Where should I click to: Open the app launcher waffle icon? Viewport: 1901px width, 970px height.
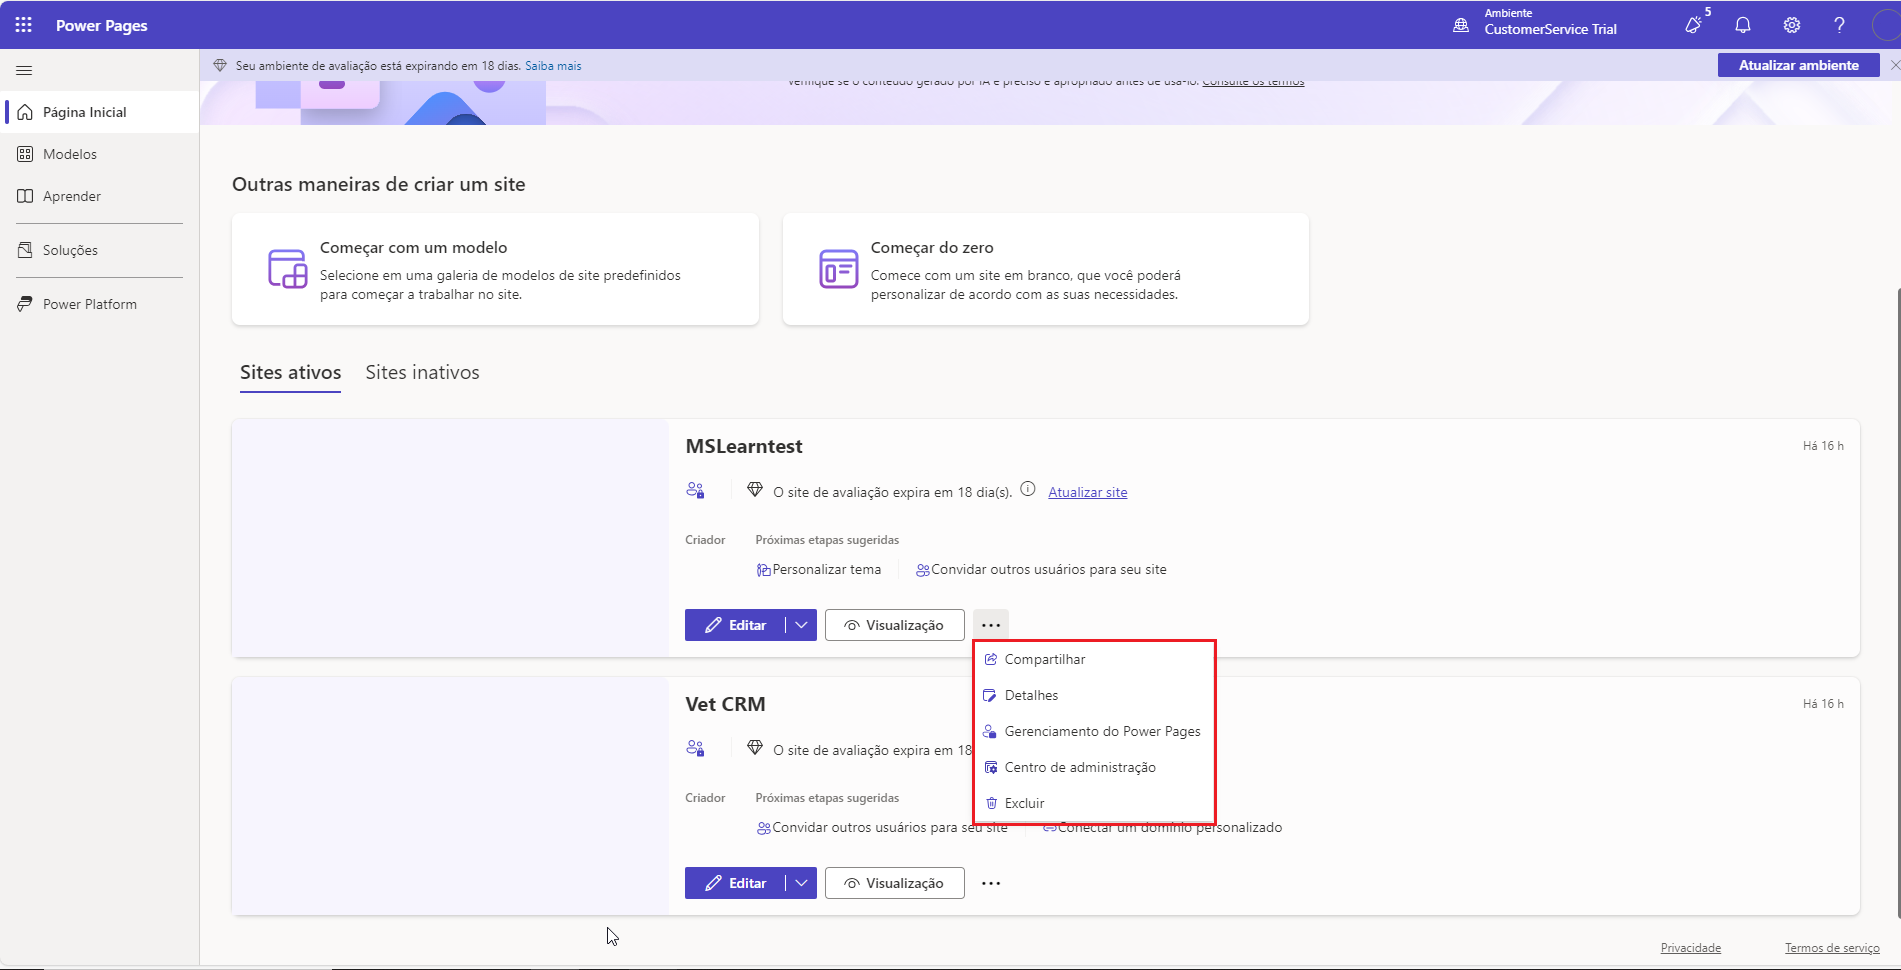click(x=24, y=25)
